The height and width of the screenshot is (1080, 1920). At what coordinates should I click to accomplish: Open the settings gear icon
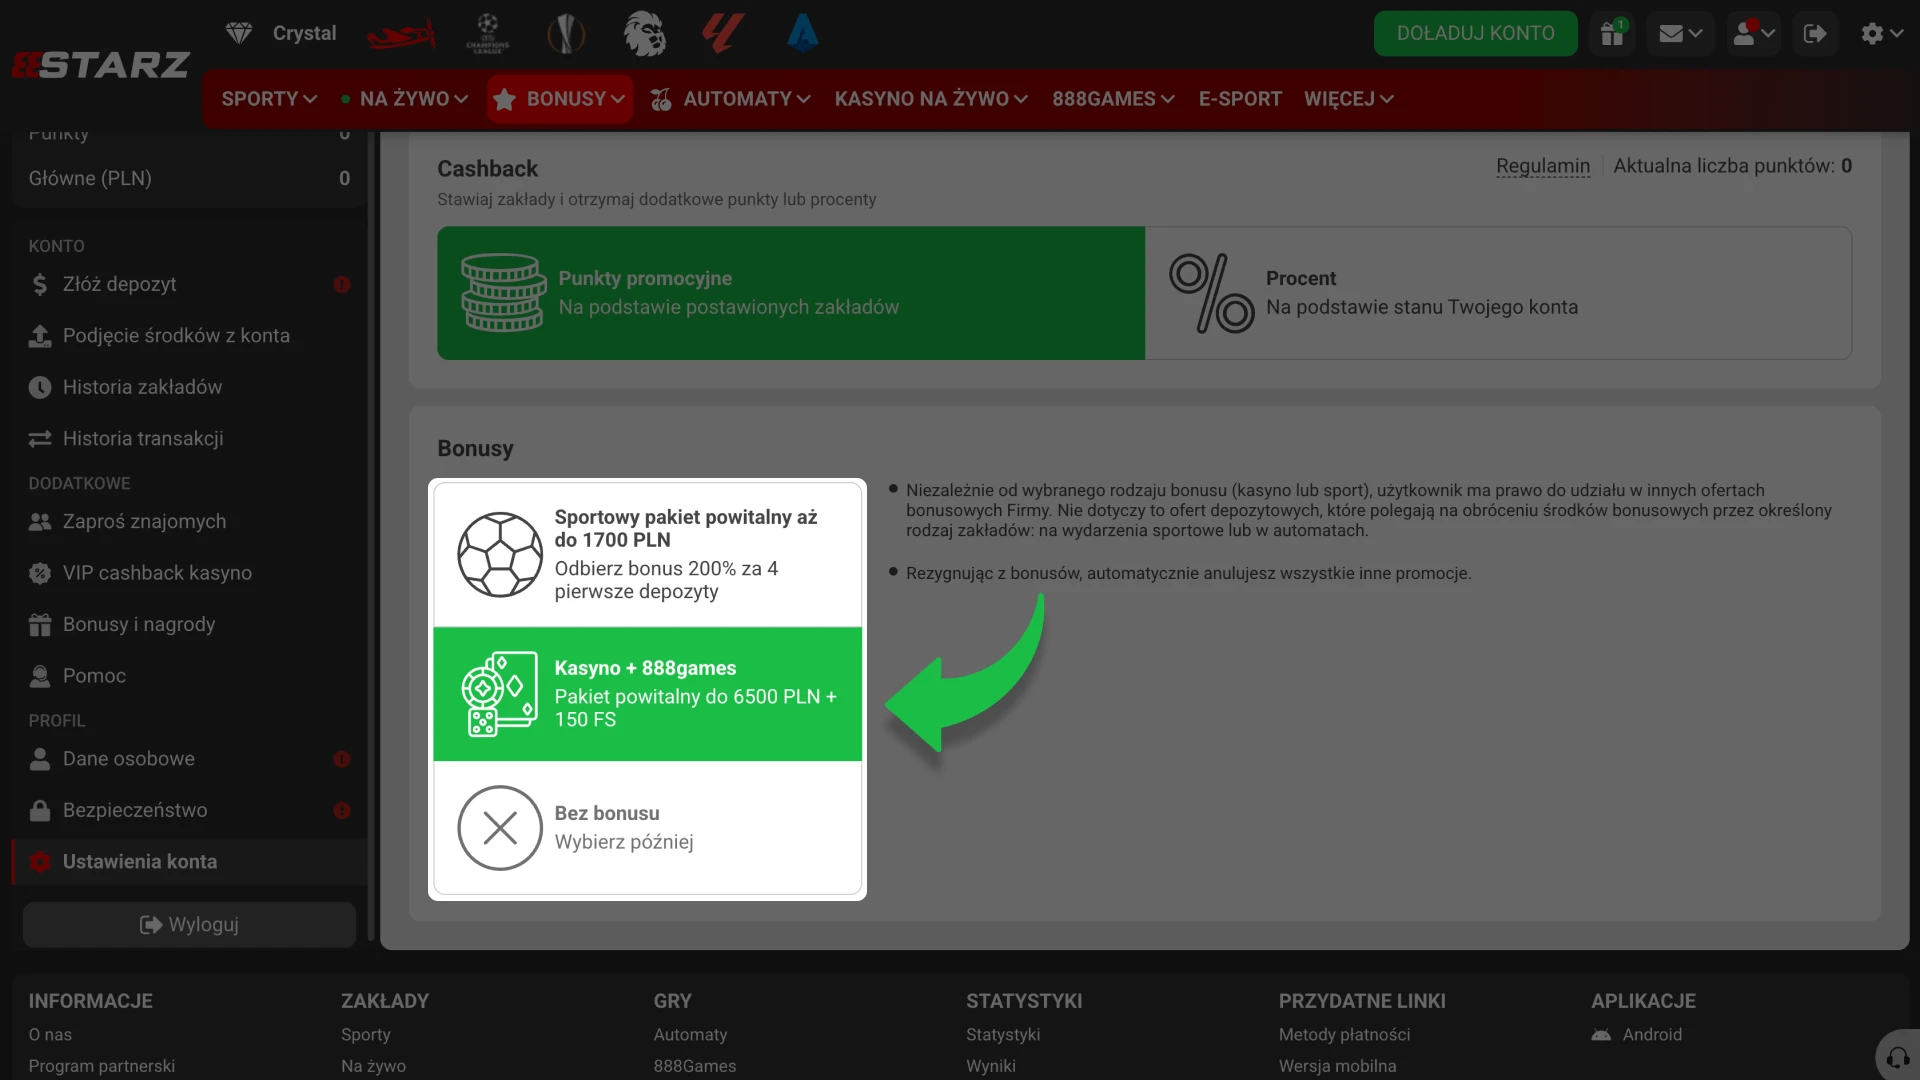[x=1881, y=33]
